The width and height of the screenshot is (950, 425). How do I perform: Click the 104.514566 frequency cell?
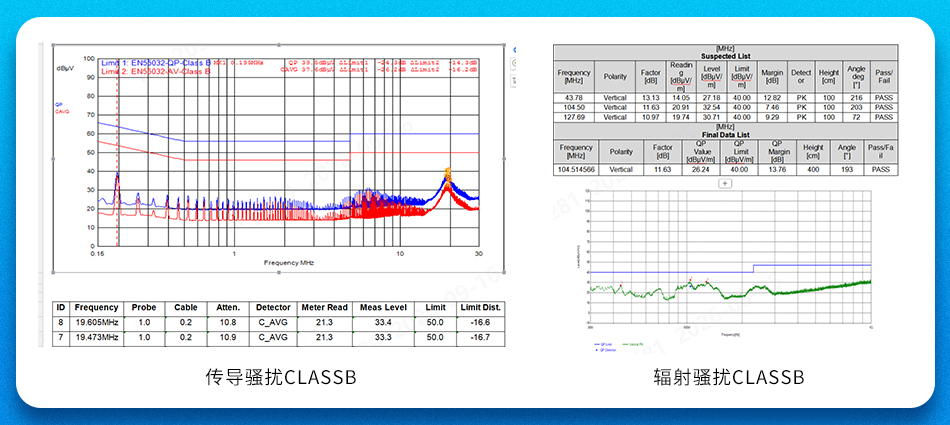577,170
